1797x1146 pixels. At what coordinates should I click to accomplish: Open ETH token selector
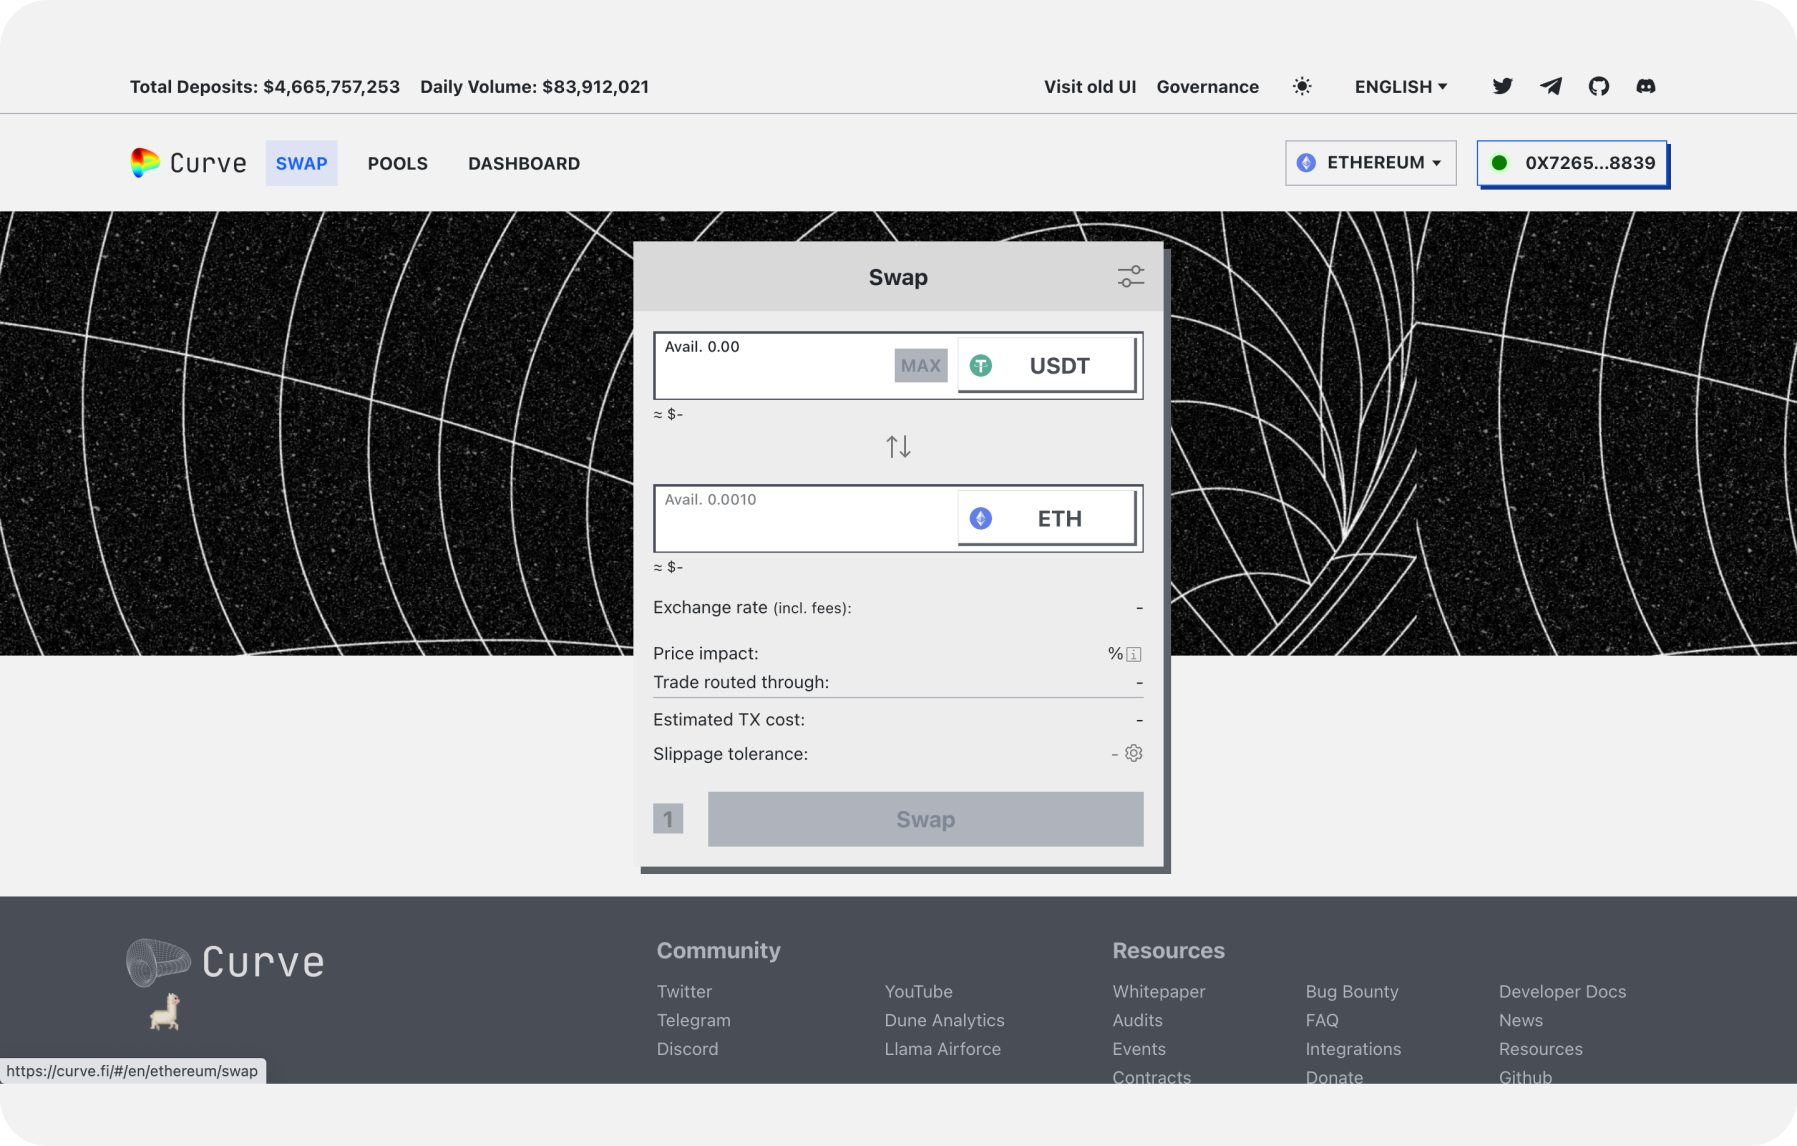click(1047, 519)
